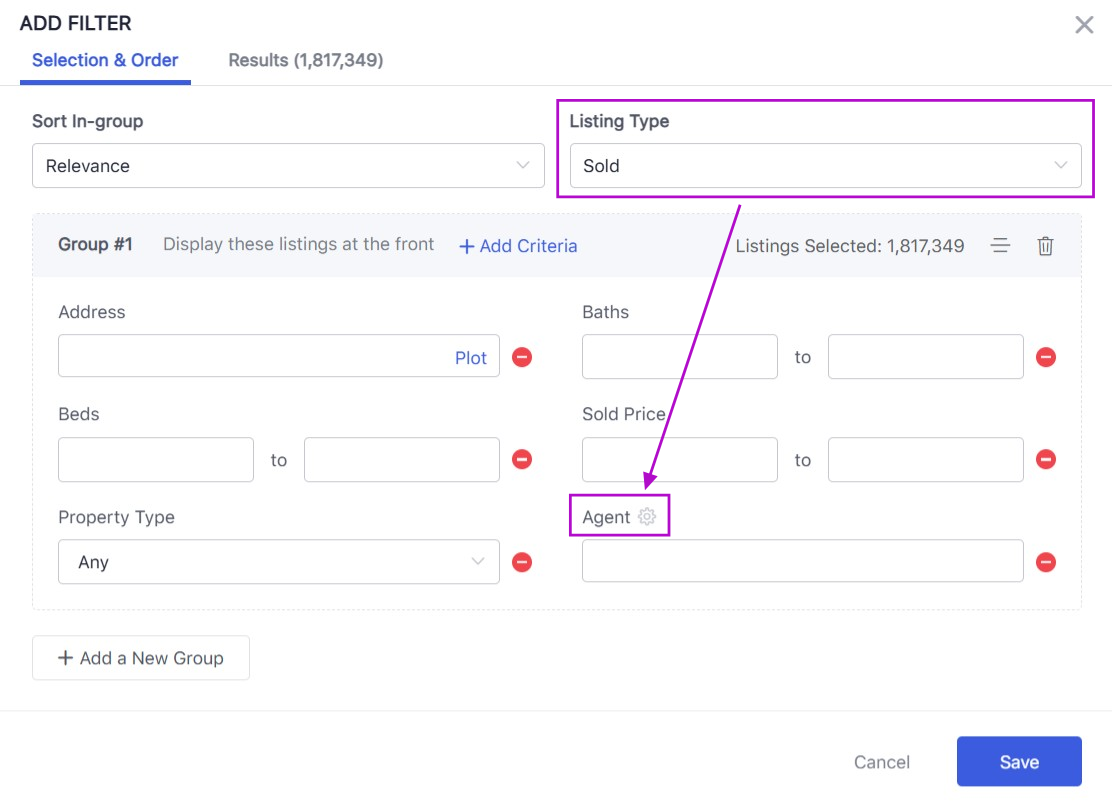Expand the Listing Type dropdown
Image resolution: width=1112 pixels, height=806 pixels.
(825, 166)
